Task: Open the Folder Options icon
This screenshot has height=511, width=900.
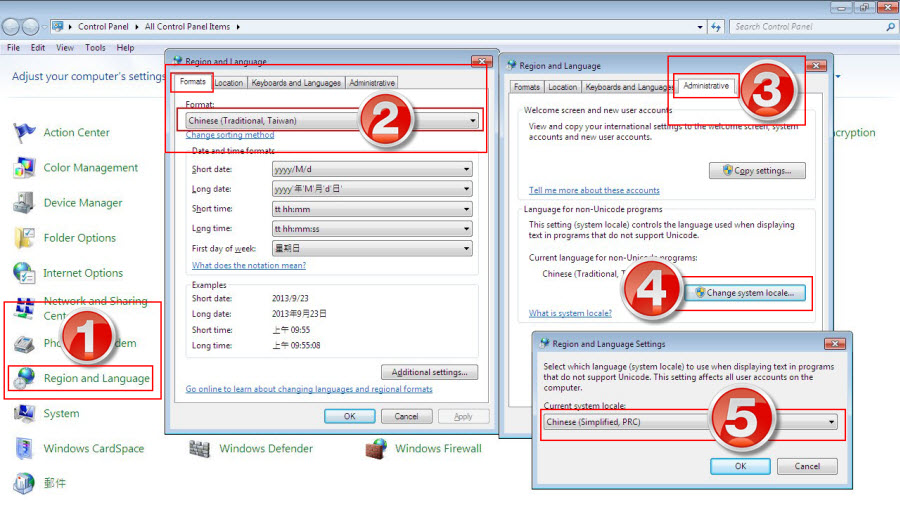Action: [x=25, y=238]
